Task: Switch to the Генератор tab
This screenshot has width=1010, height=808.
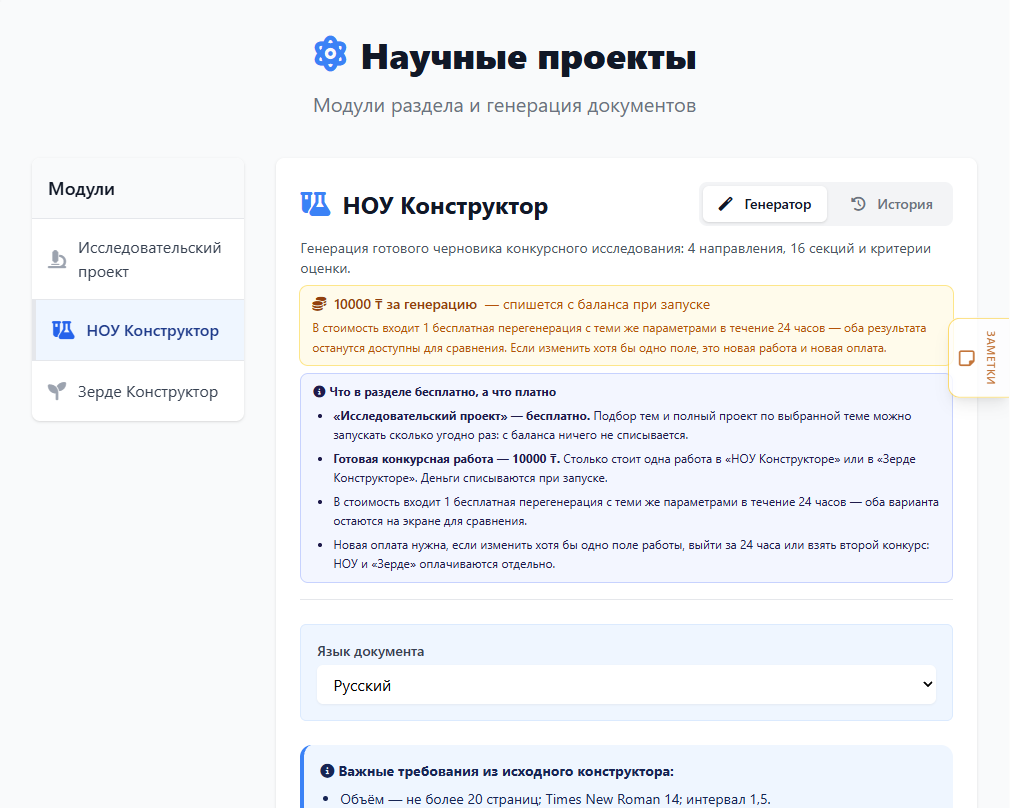Action: coord(765,204)
